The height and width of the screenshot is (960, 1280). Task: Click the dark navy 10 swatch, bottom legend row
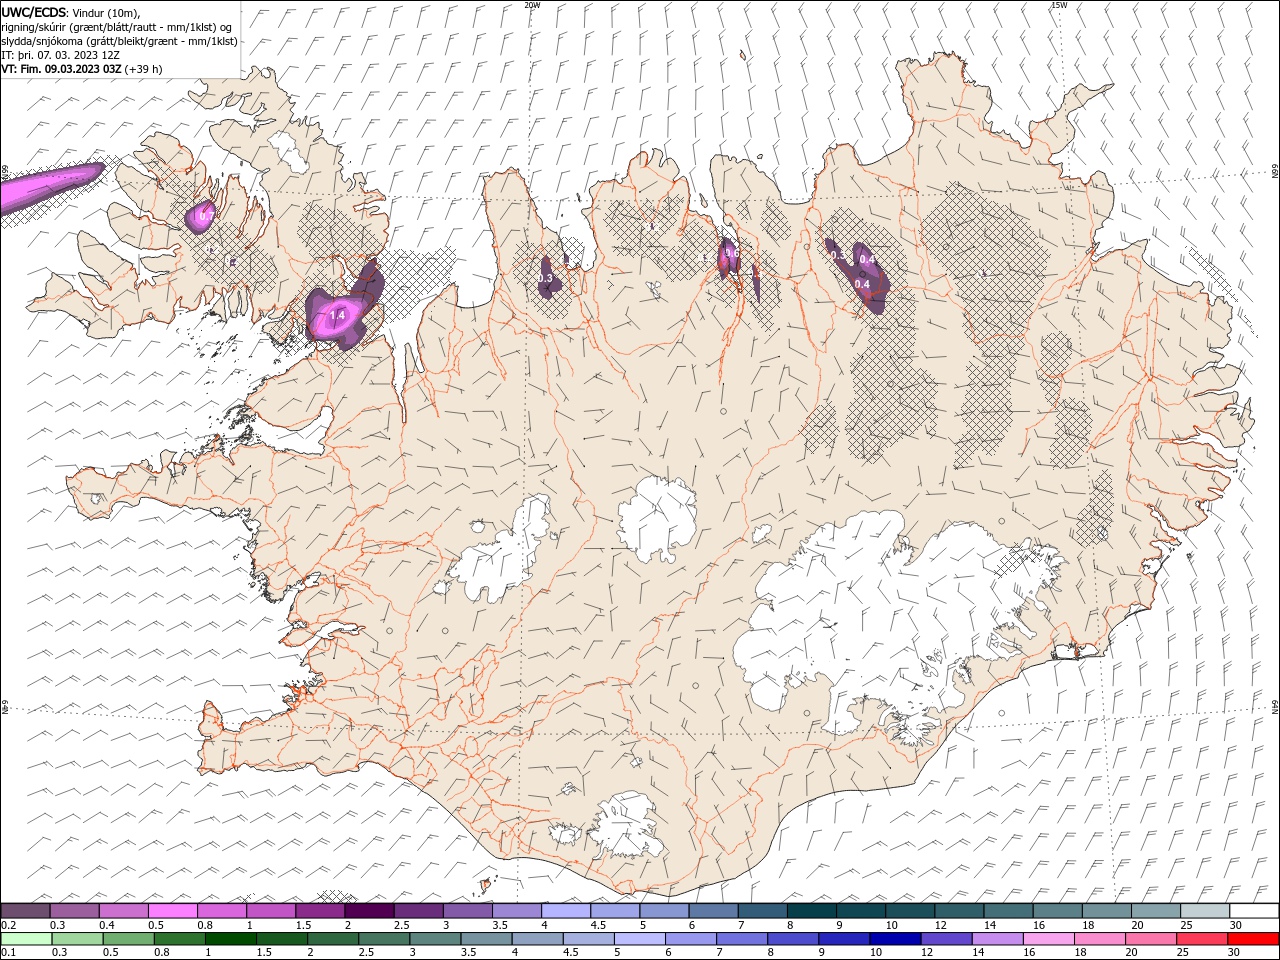click(x=895, y=939)
